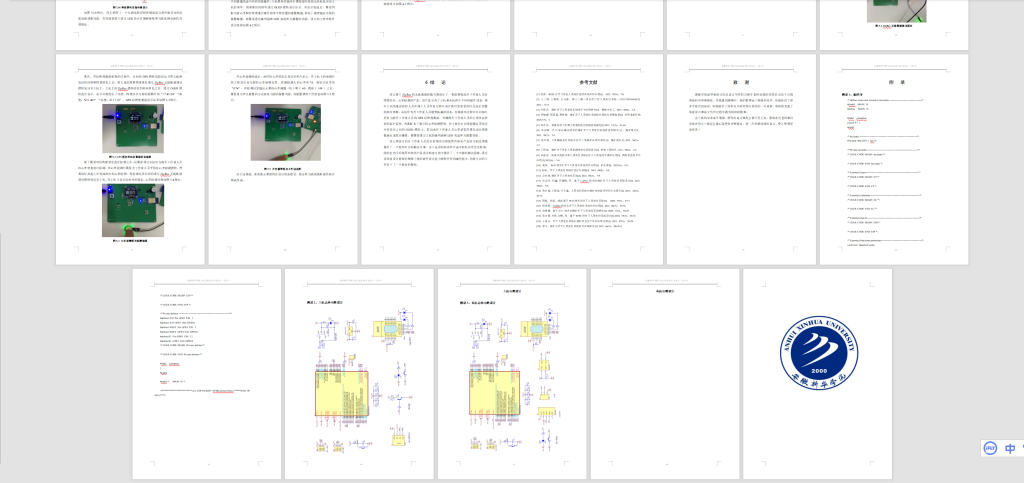Open the final page with university emblem
Image resolution: width=1024 pixels, height=483 pixels.
pos(817,373)
